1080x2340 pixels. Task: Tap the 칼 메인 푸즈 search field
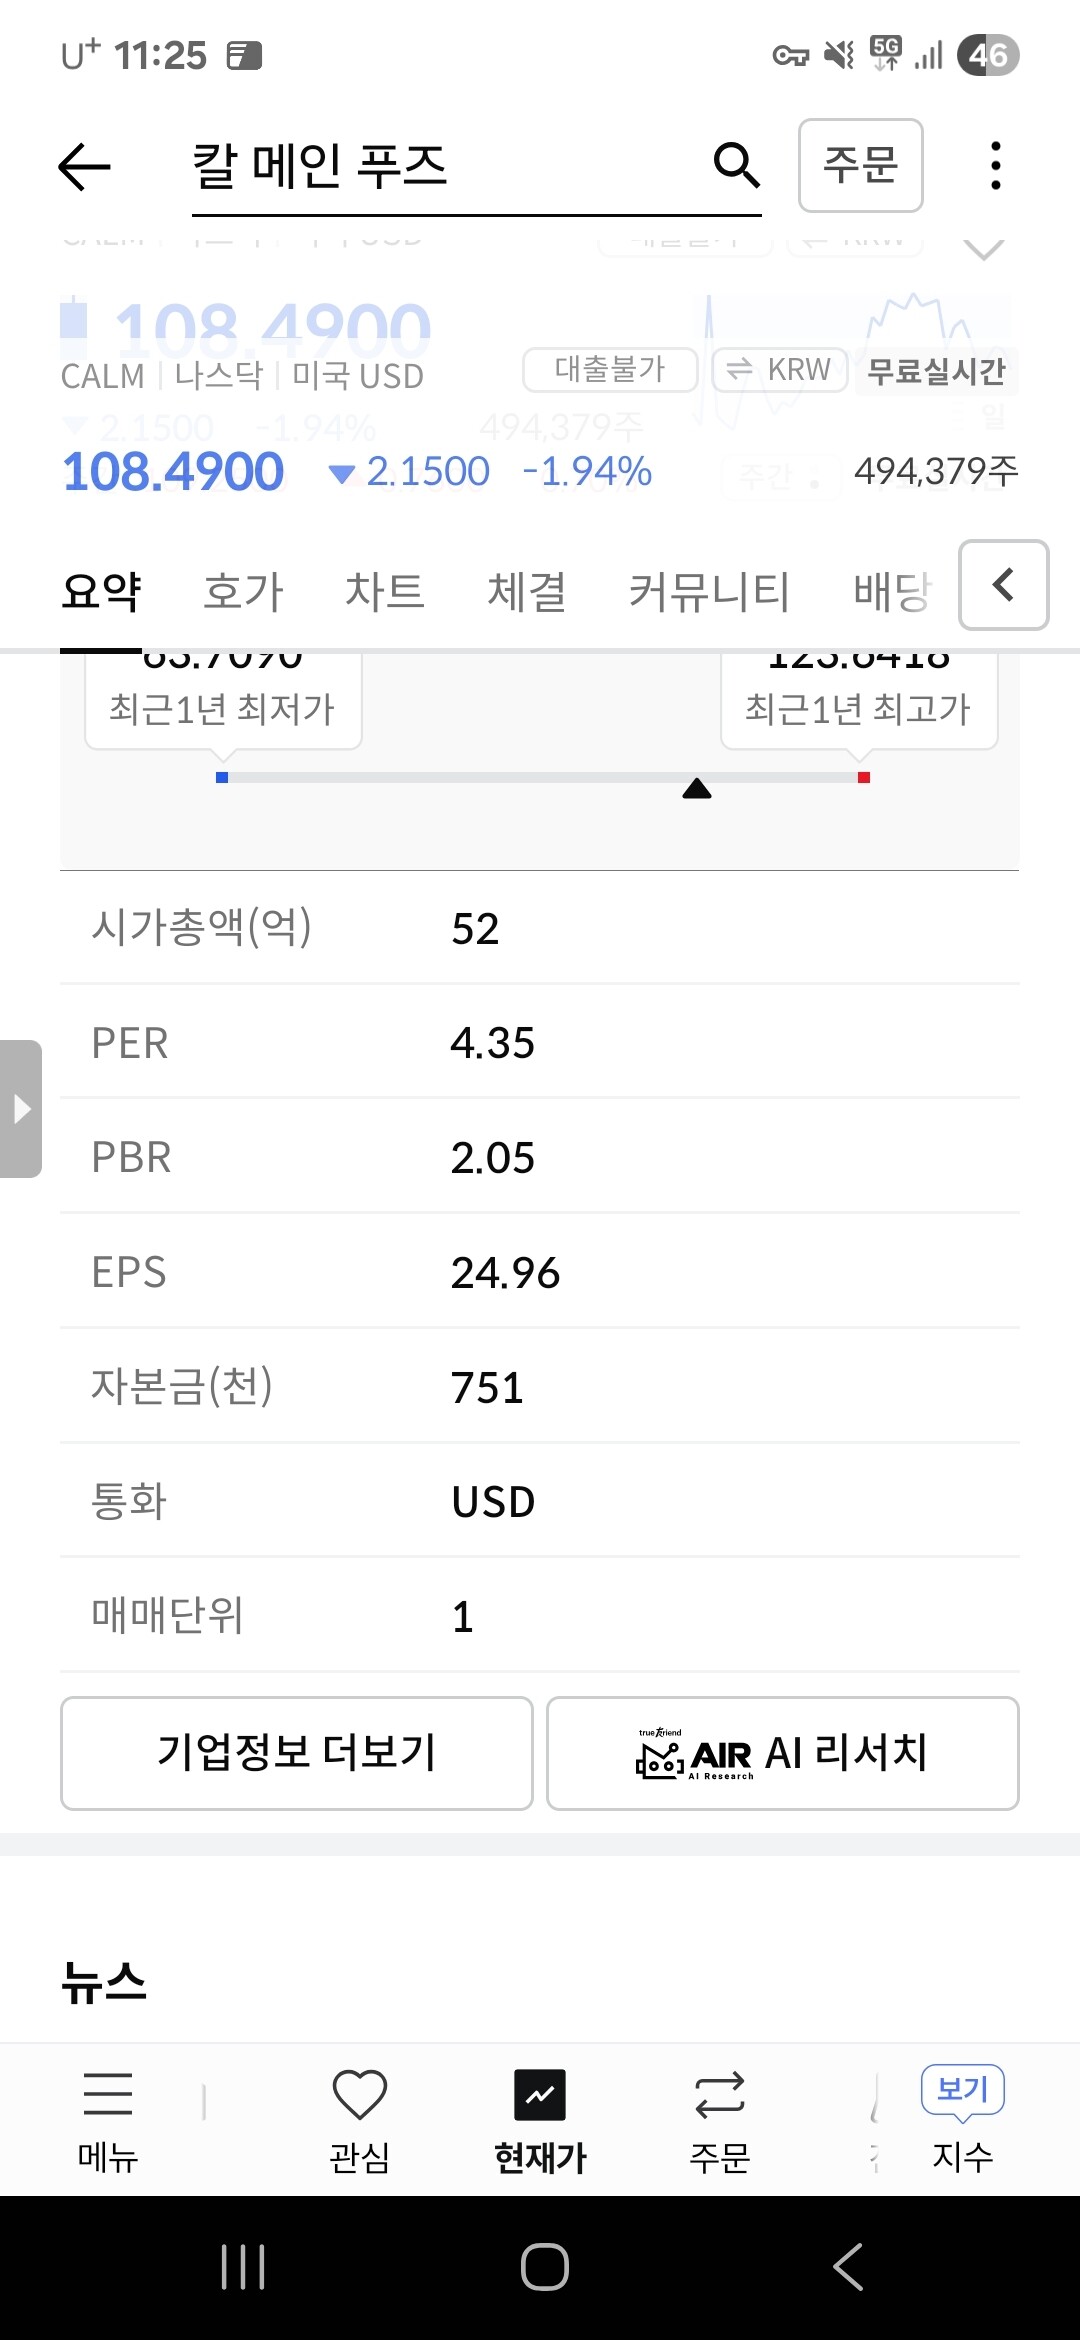(x=440, y=166)
